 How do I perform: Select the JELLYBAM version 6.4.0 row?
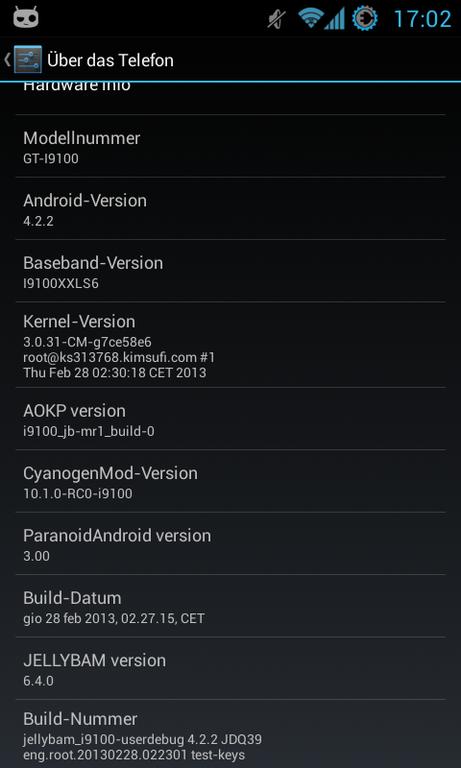[x=230, y=668]
